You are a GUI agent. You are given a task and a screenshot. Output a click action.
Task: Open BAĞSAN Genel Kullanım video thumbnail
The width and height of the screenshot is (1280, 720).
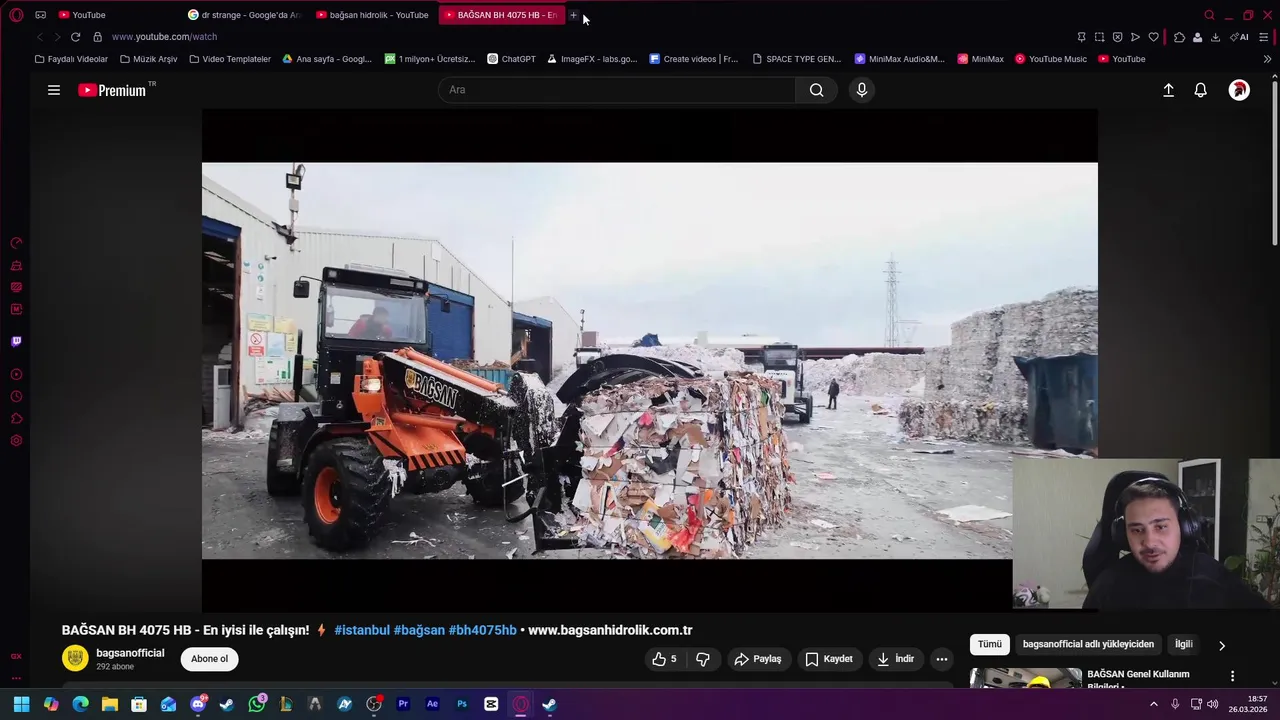1025,678
